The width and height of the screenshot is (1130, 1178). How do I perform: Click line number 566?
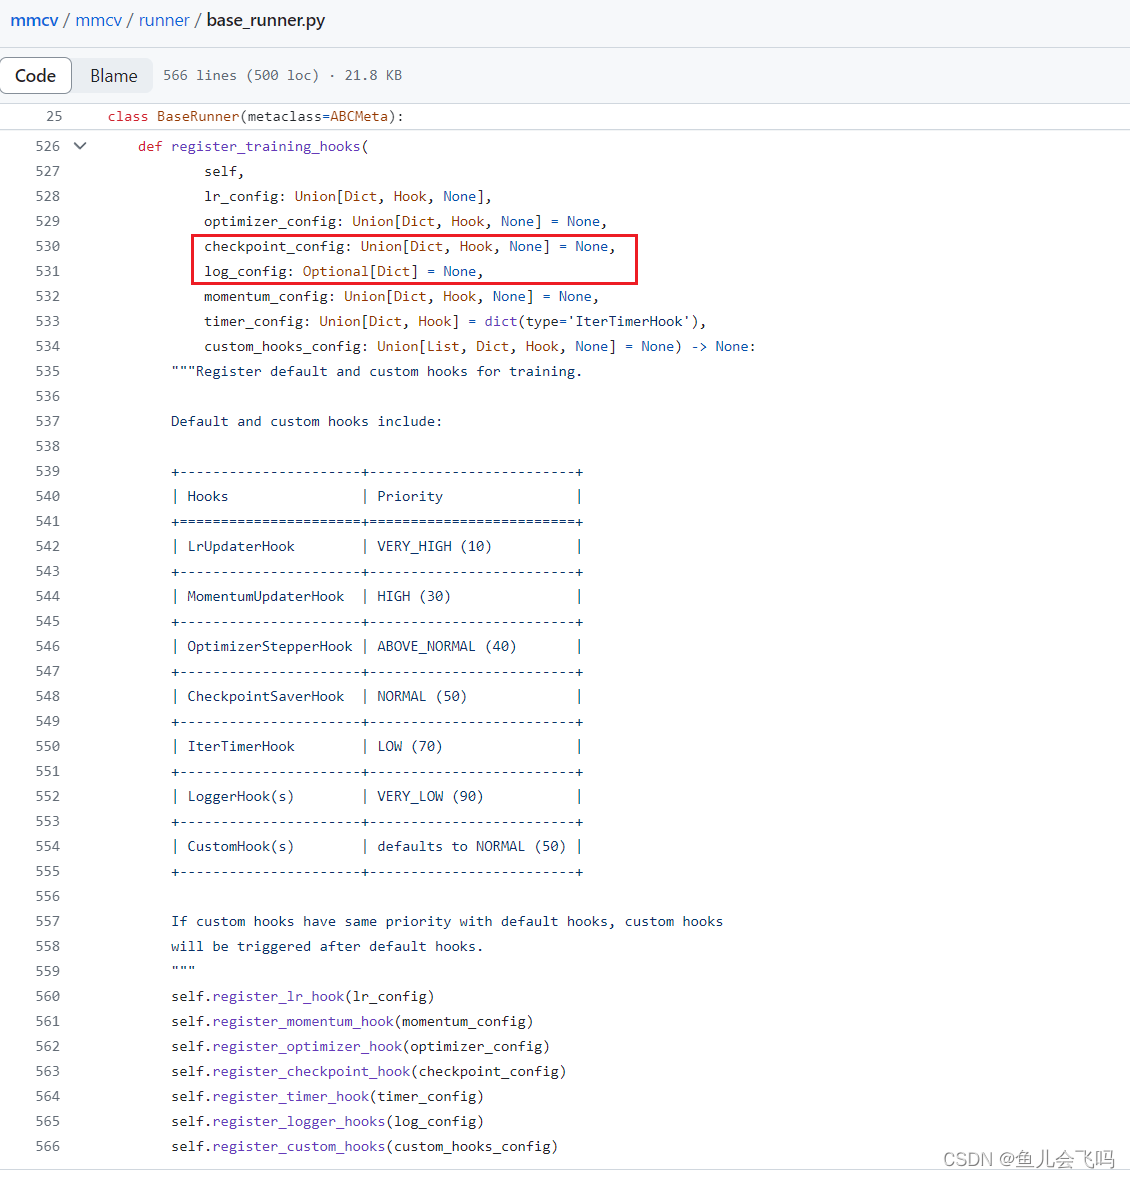click(47, 1146)
